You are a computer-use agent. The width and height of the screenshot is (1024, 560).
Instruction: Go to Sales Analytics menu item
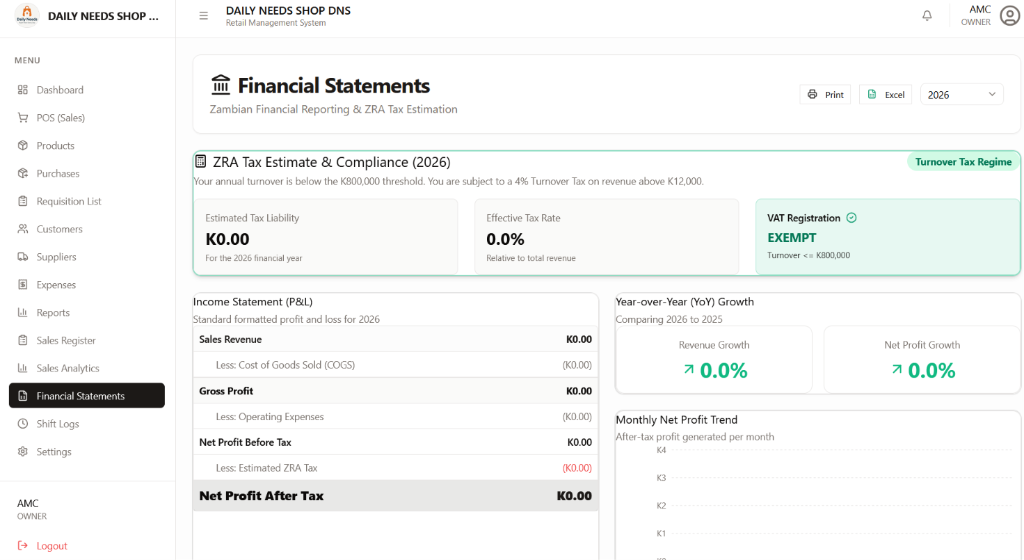pos(87,368)
